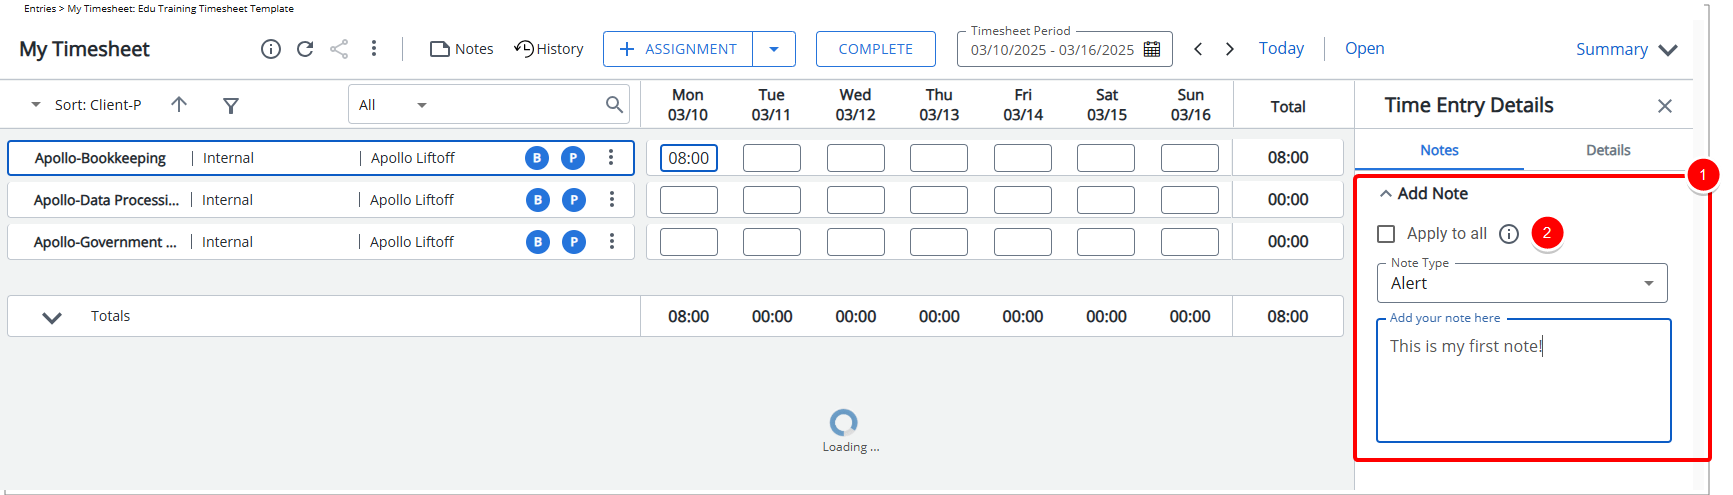Enable the Apply to all checkbox

tap(1386, 234)
